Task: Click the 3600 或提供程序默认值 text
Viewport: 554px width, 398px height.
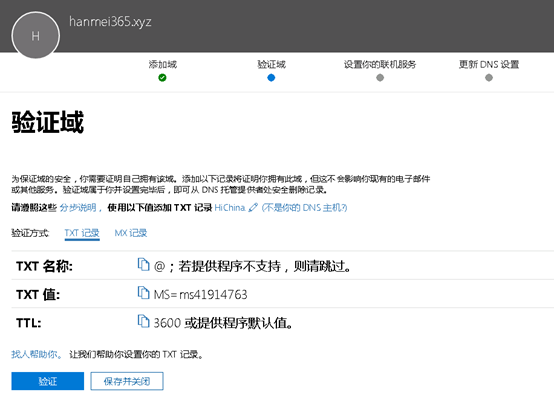Action: [x=223, y=323]
